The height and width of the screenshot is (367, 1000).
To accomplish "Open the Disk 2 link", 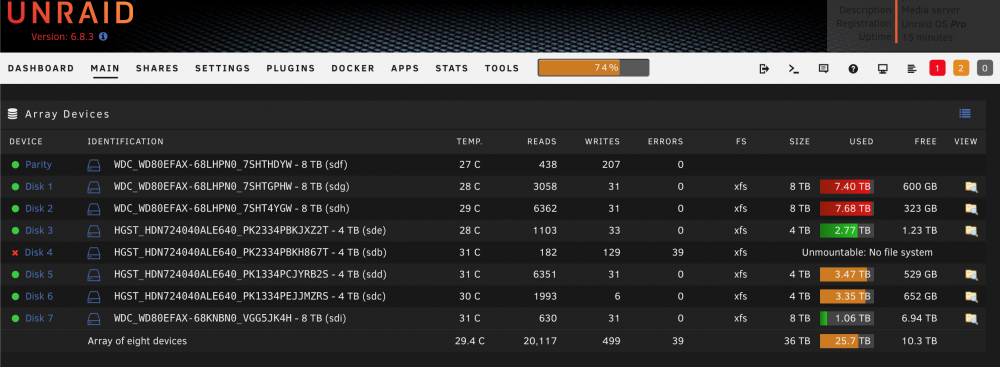I will (39, 209).
